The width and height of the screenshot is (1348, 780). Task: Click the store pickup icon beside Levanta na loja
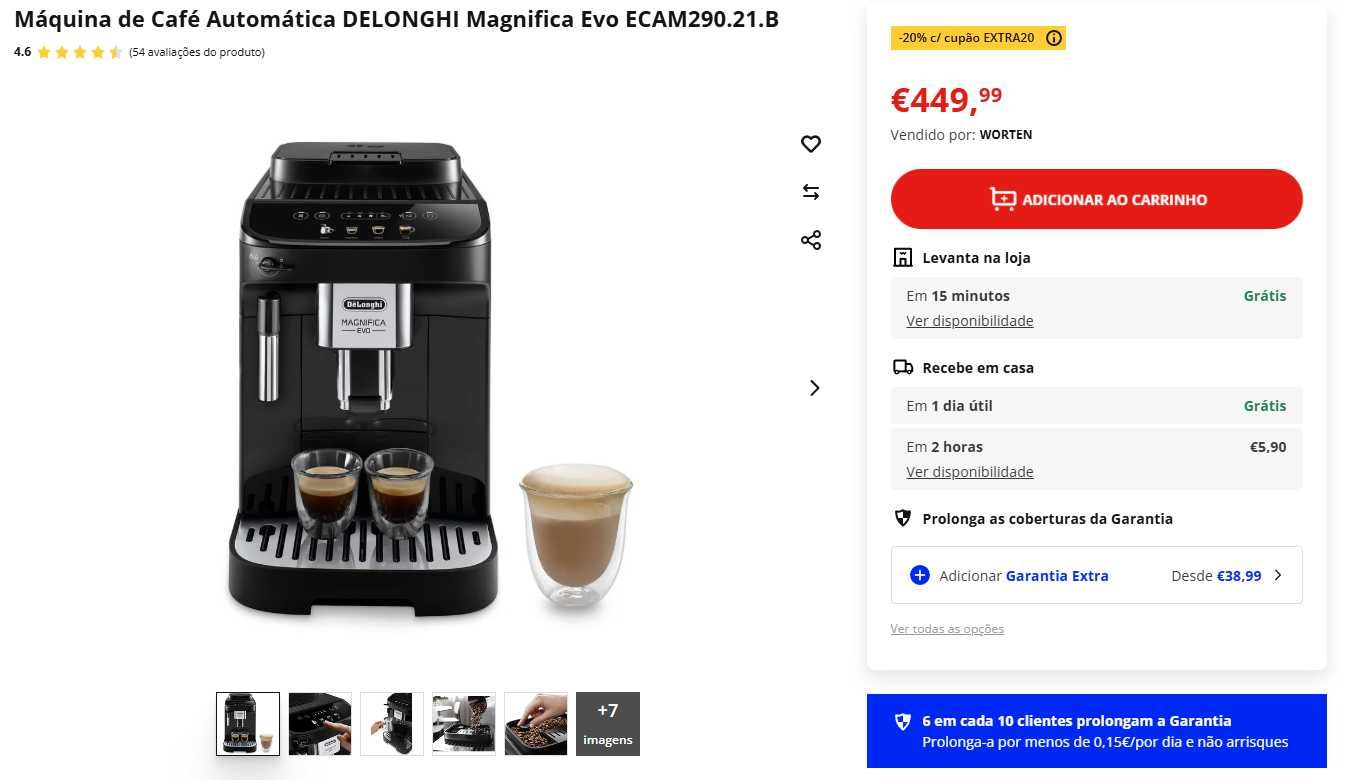(903, 258)
